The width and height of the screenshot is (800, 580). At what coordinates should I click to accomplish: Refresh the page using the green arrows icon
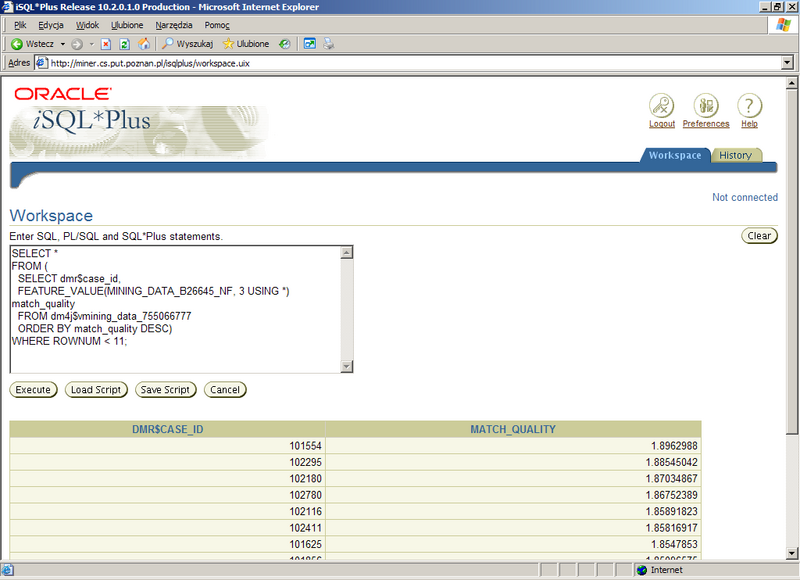coord(124,44)
